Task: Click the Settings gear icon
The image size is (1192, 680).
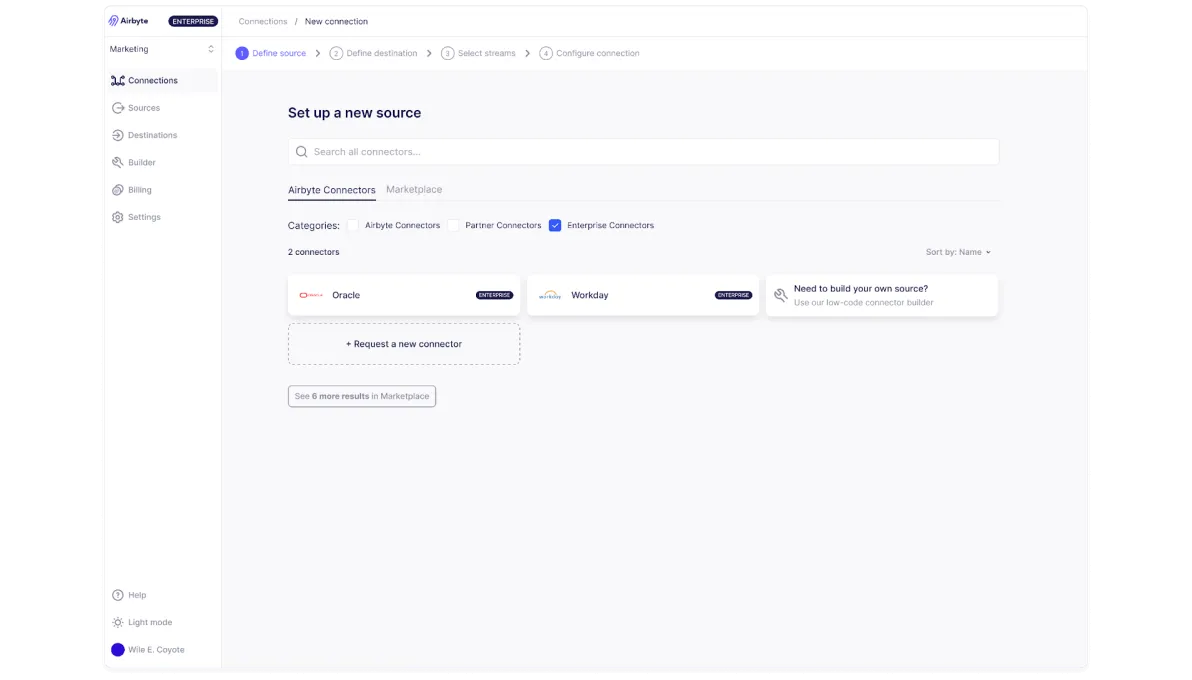Action: 118,218
